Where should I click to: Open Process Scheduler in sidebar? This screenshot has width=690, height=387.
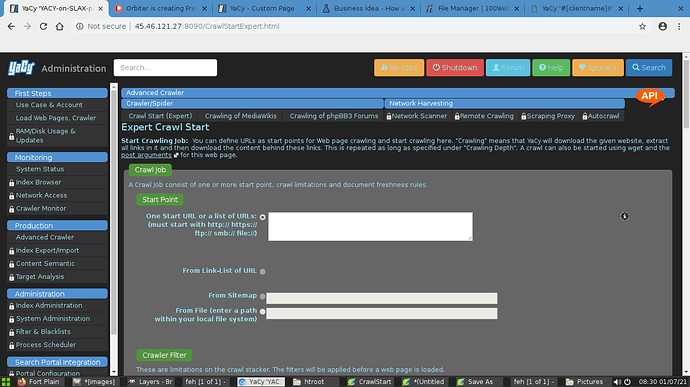(x=46, y=345)
